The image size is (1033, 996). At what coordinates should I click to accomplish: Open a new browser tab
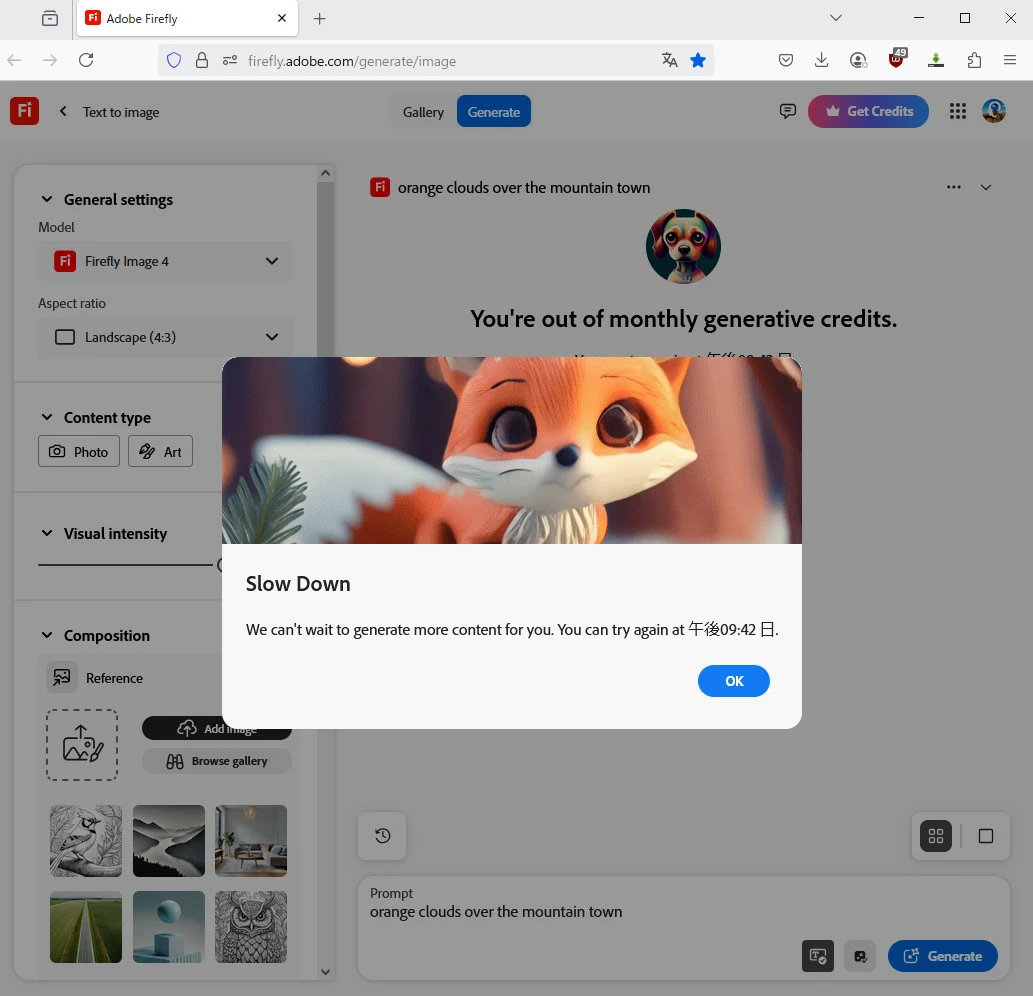[320, 18]
